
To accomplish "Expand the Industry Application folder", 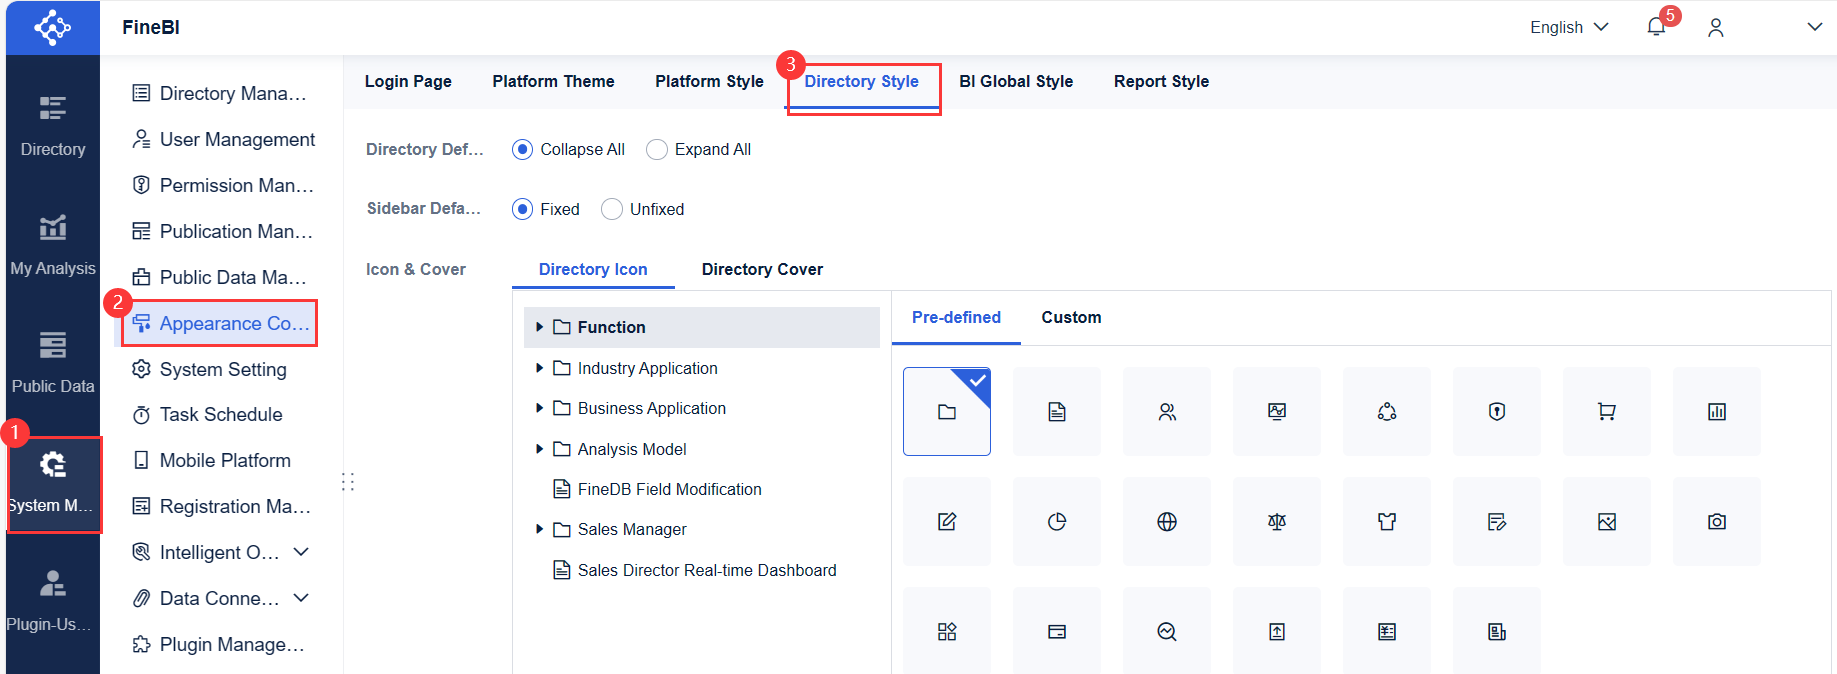I will click(x=539, y=368).
